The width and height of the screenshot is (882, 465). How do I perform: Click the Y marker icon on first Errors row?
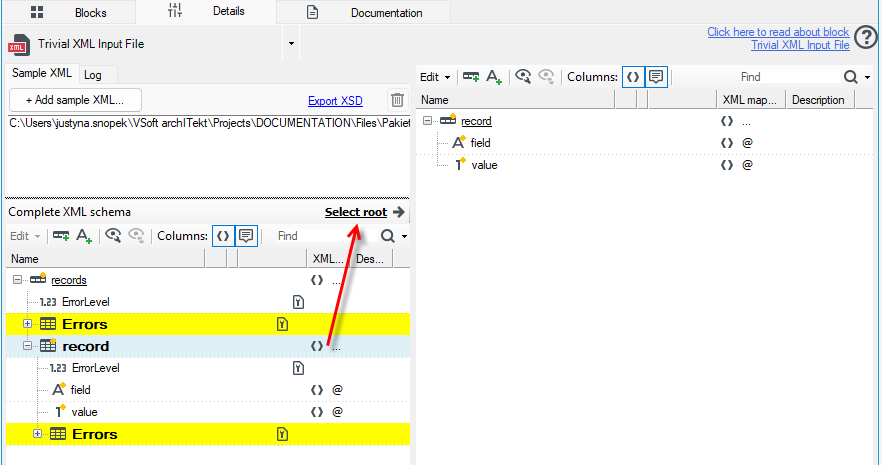point(282,324)
